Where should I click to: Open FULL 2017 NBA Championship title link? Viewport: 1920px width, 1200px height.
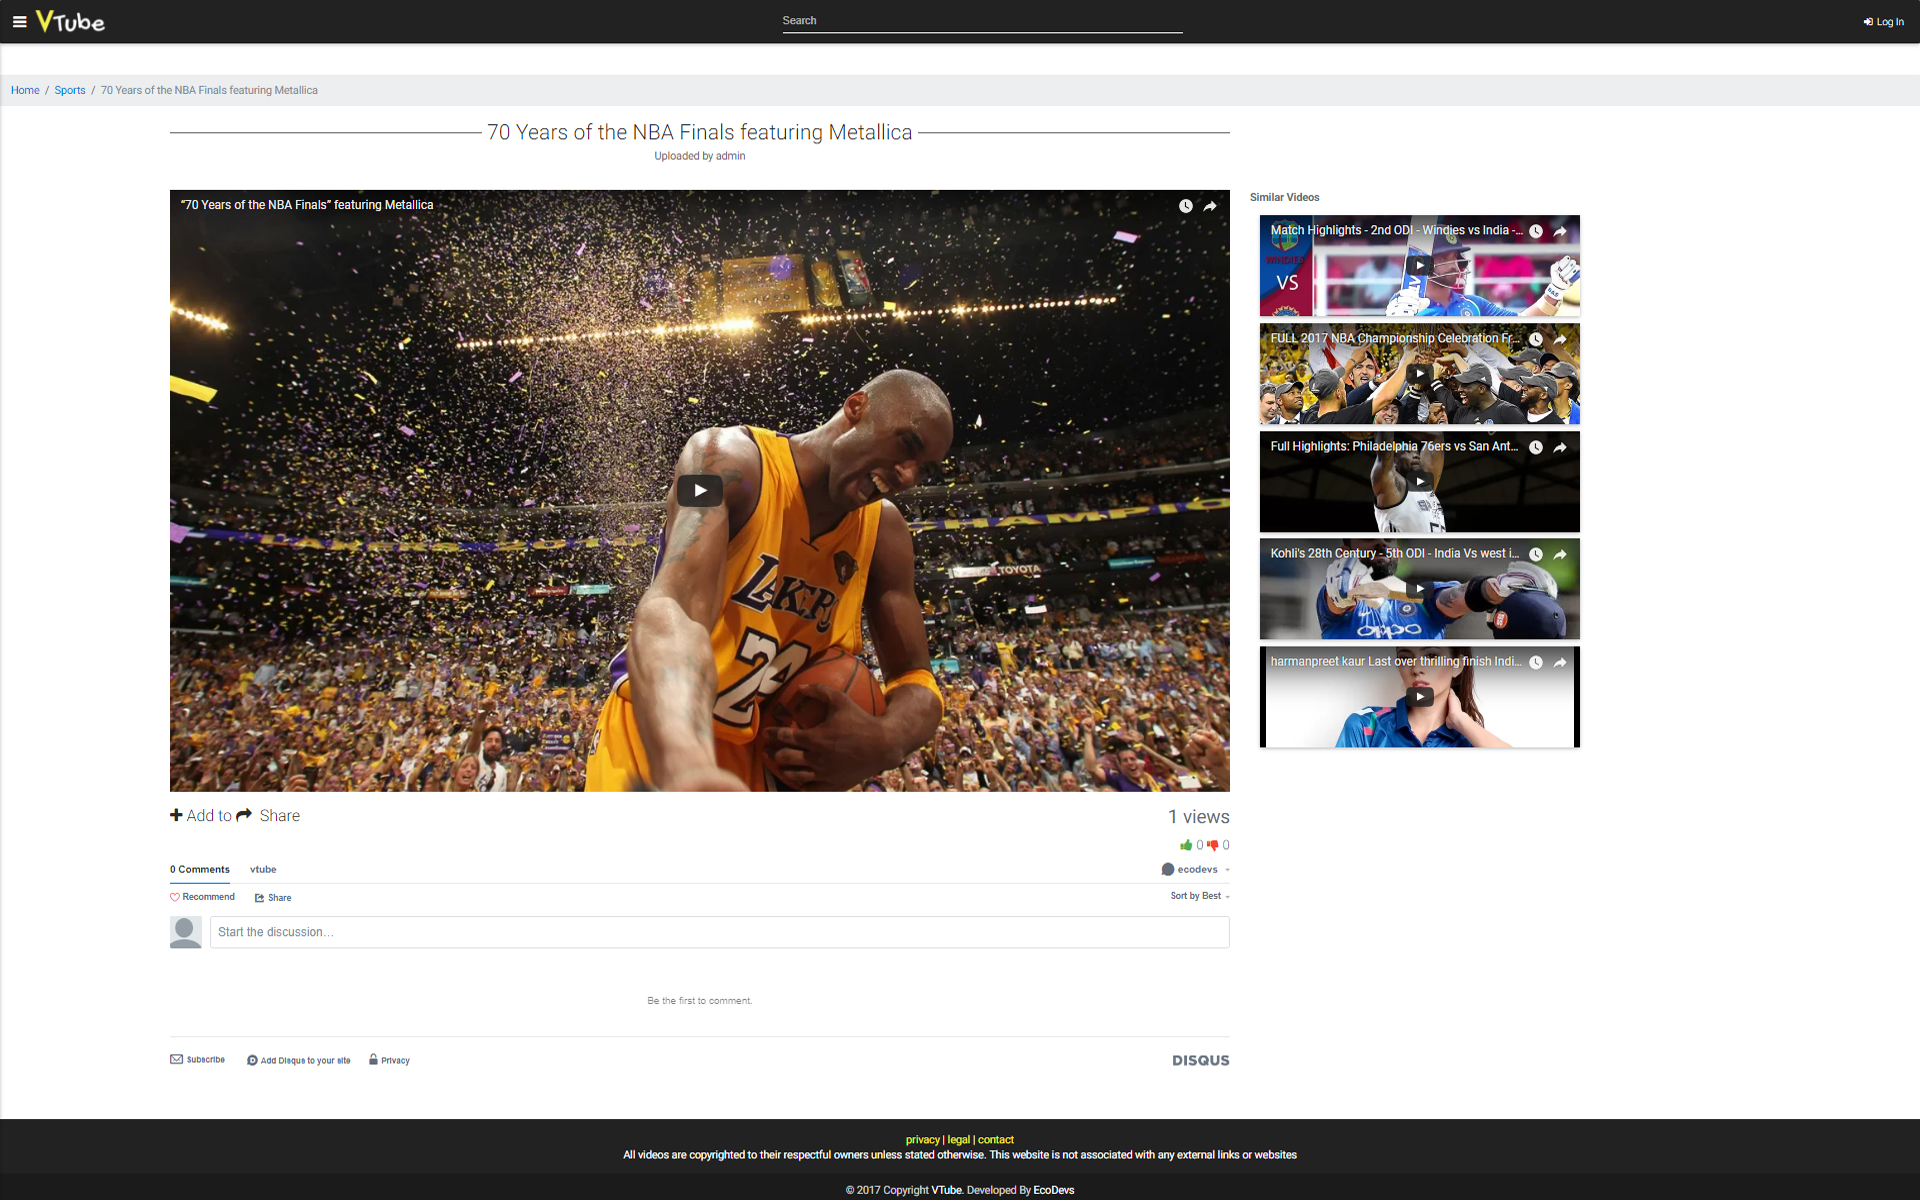(x=1393, y=338)
